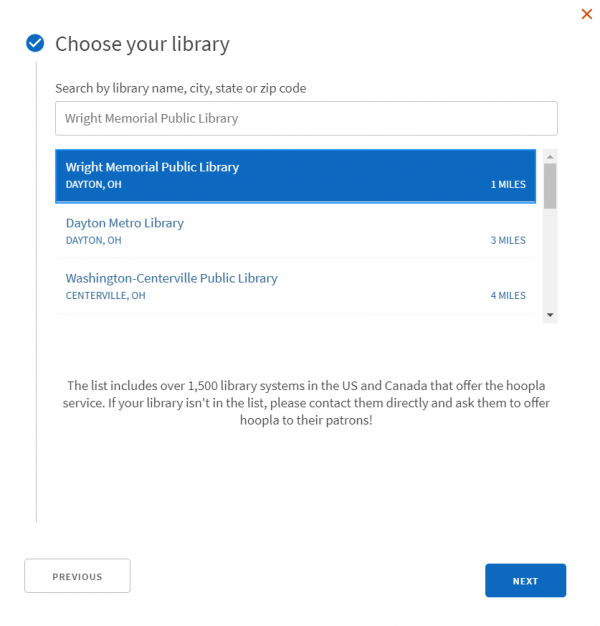Click the 1 MILES distance label
Screen dimensions: 600x626
point(508,184)
